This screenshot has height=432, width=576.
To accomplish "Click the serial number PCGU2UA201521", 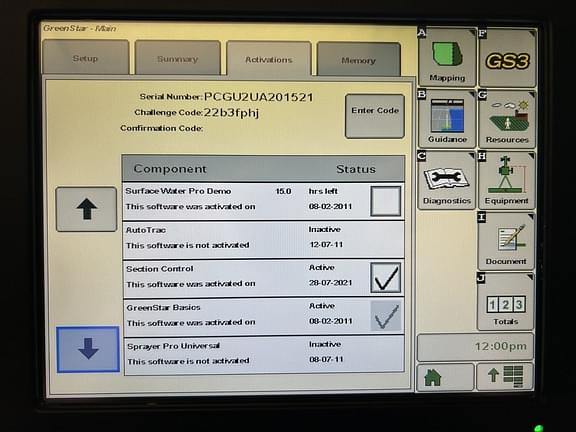I will [259, 97].
